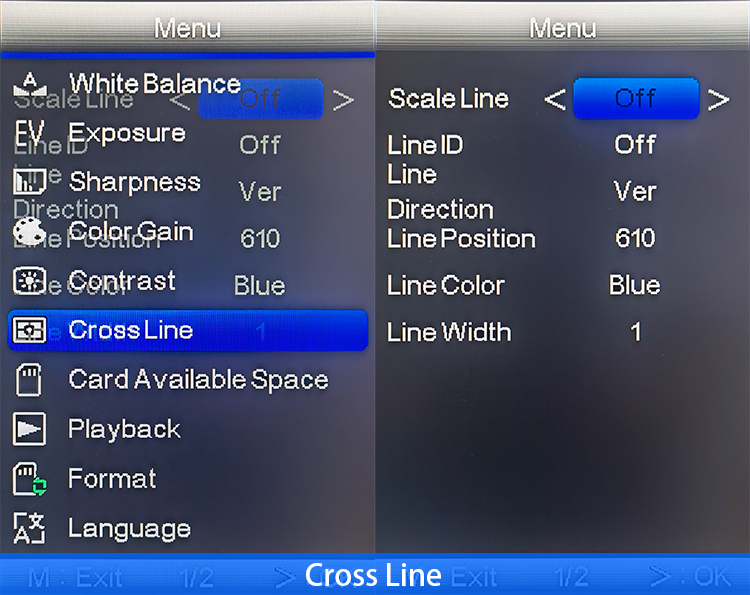
Task: Open the Card Available Space SD icon
Action: [x=29, y=380]
